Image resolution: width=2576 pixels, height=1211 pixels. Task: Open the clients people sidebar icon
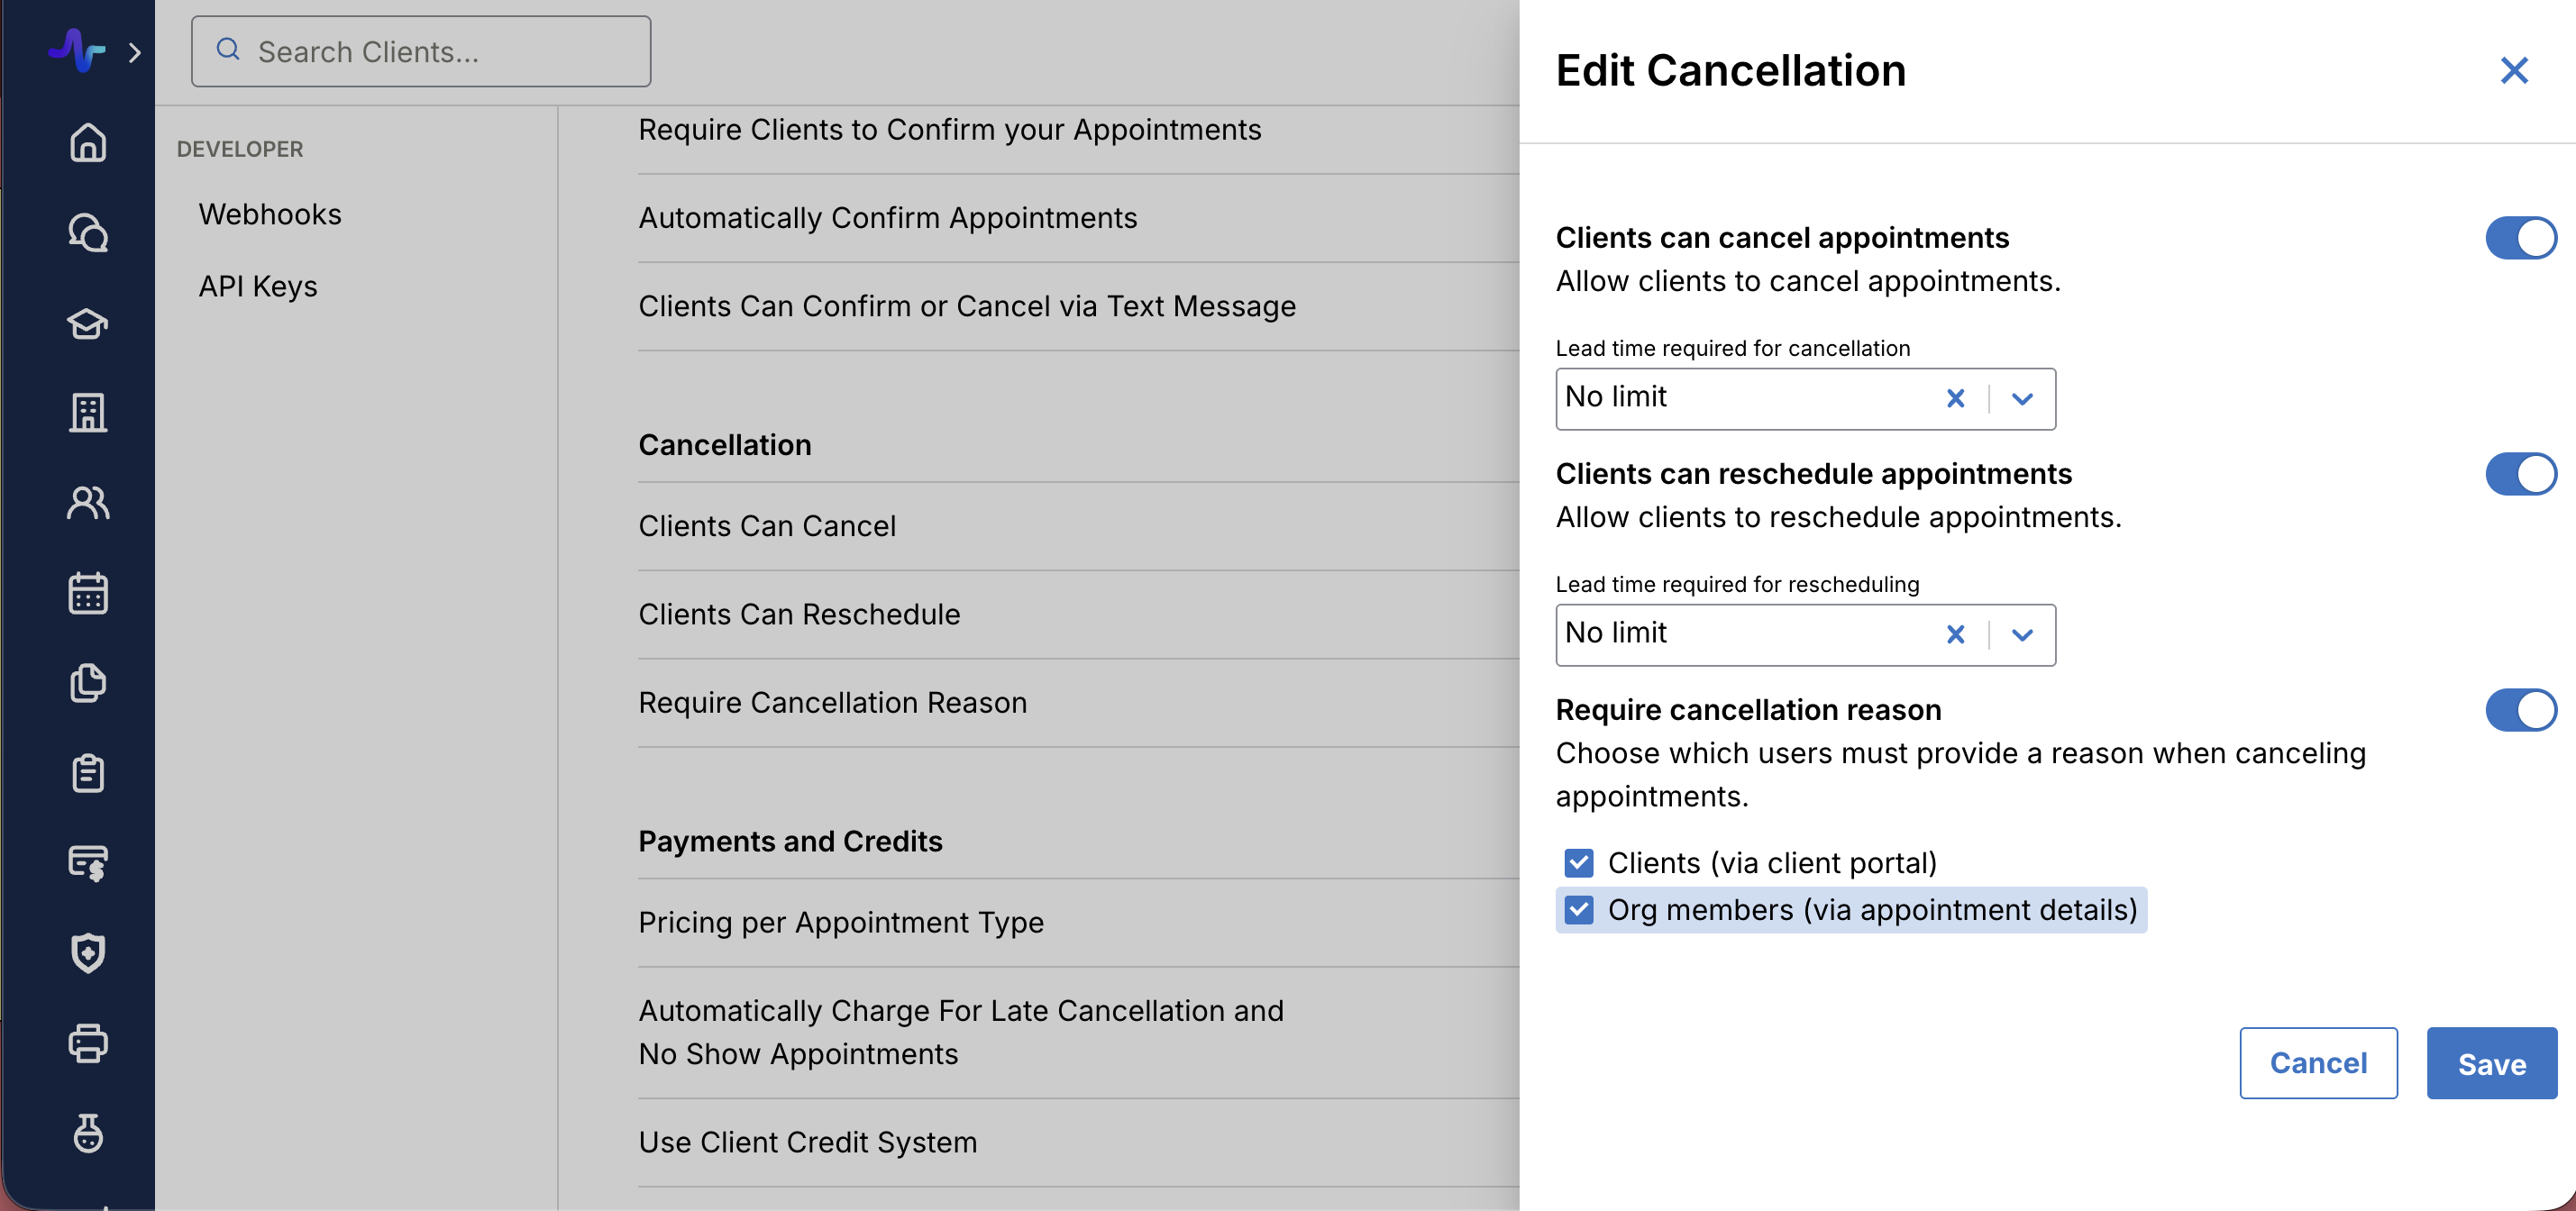coord(88,503)
